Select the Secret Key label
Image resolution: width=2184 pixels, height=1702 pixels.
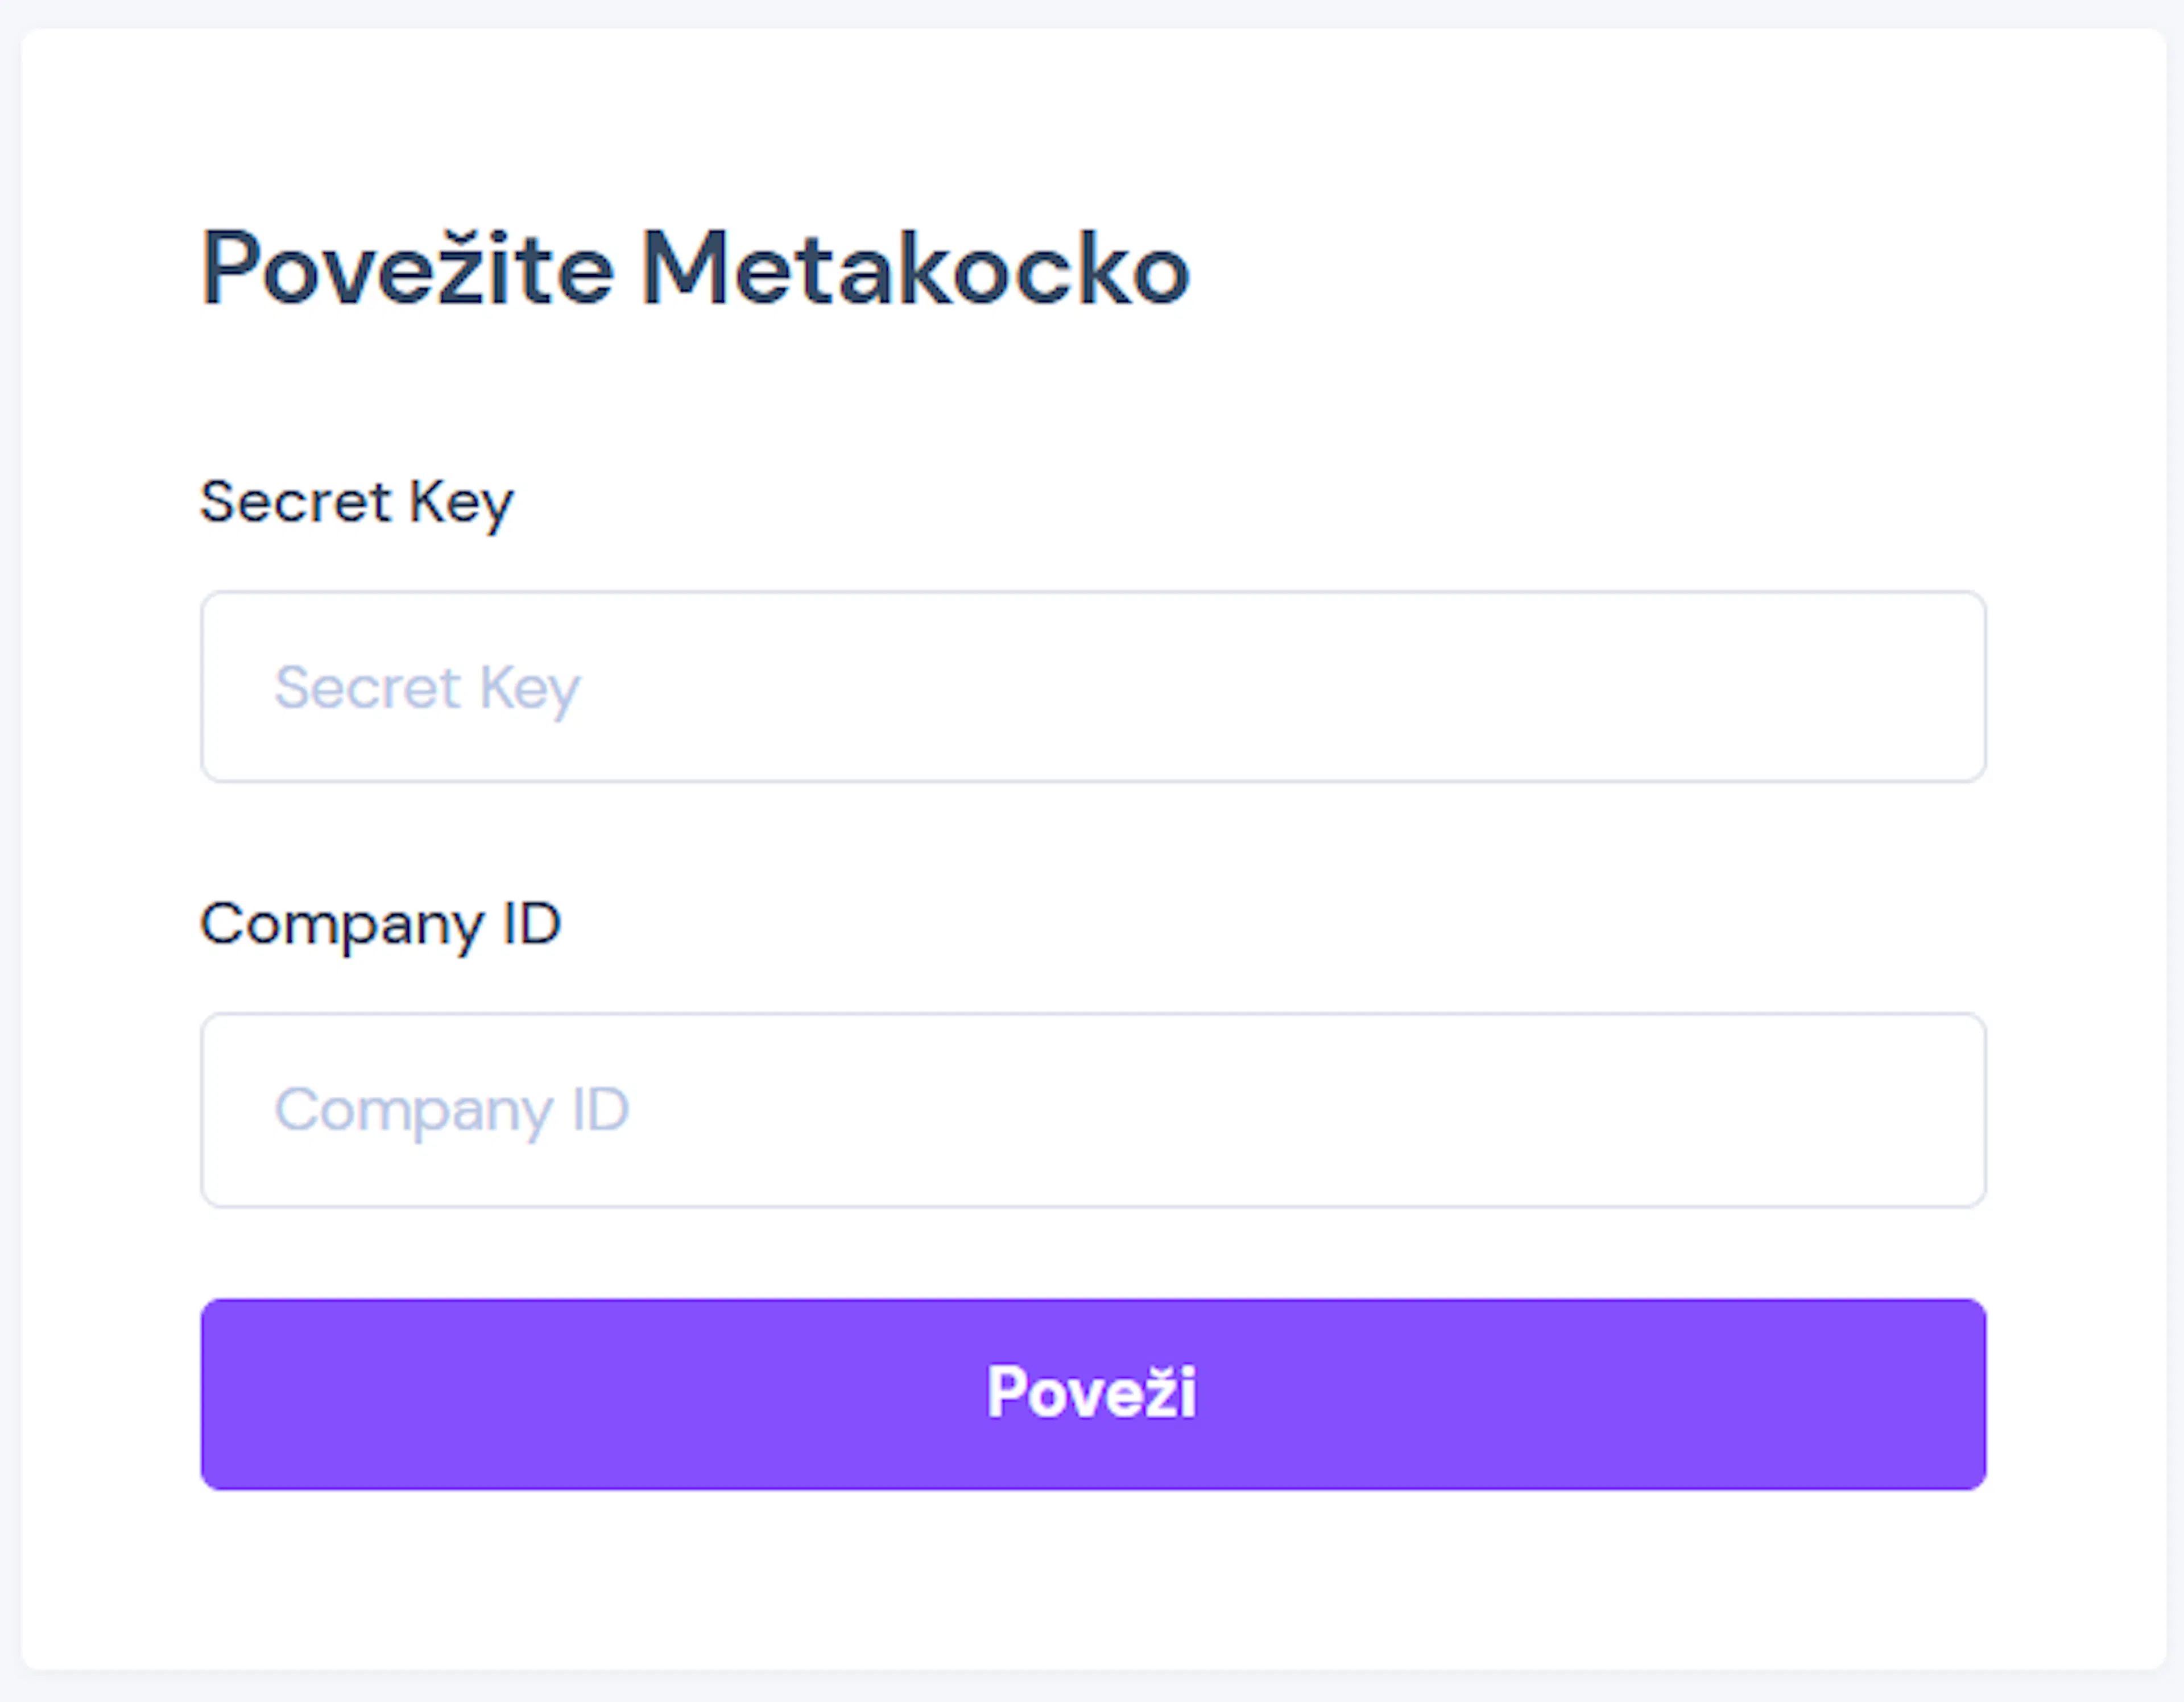coord(357,502)
